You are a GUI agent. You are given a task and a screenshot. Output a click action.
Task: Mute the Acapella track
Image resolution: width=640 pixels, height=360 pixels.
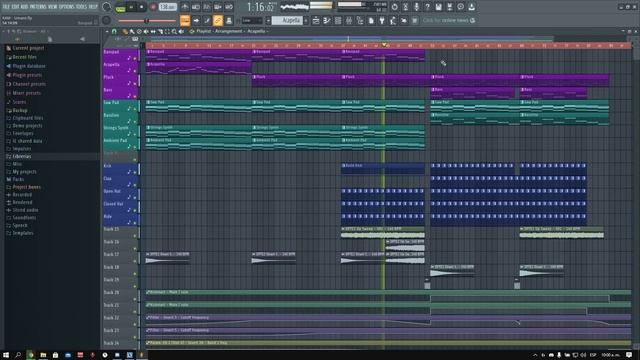[x=135, y=71]
